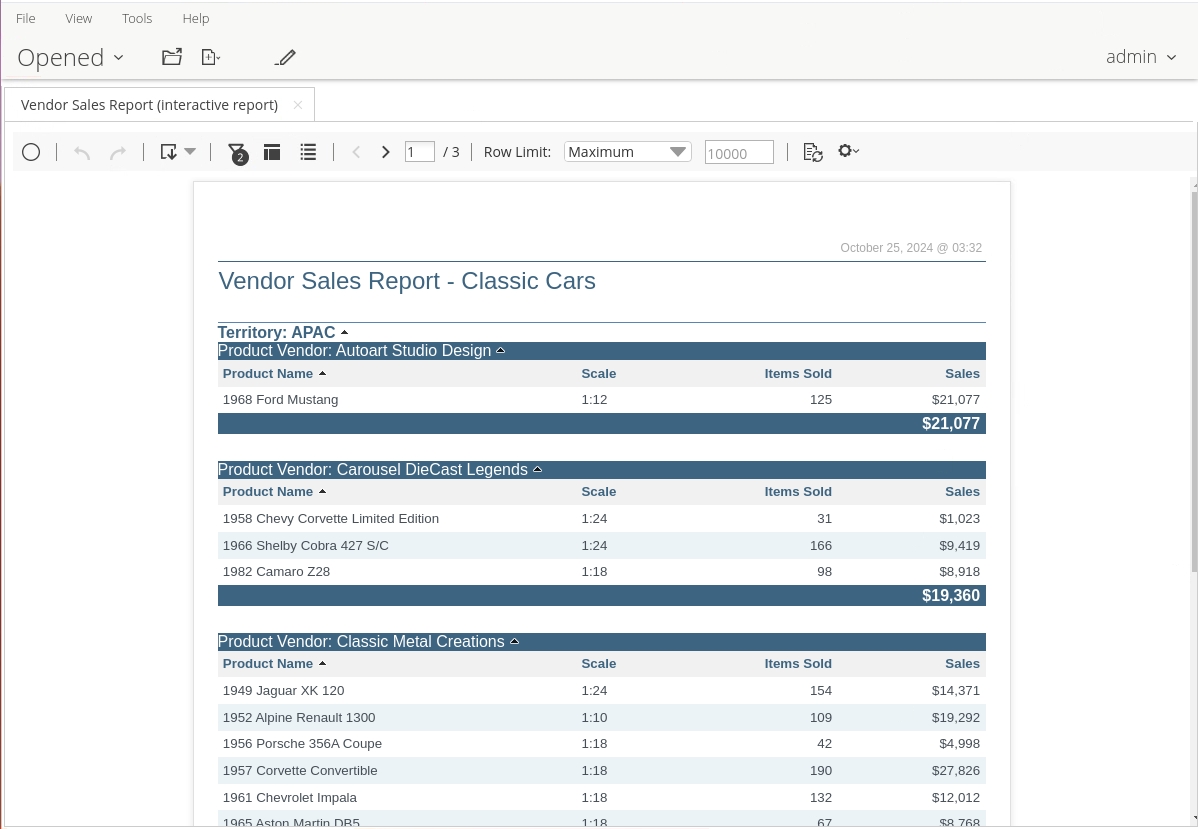
Task: Open the export dropdown arrow
Action: 189,152
